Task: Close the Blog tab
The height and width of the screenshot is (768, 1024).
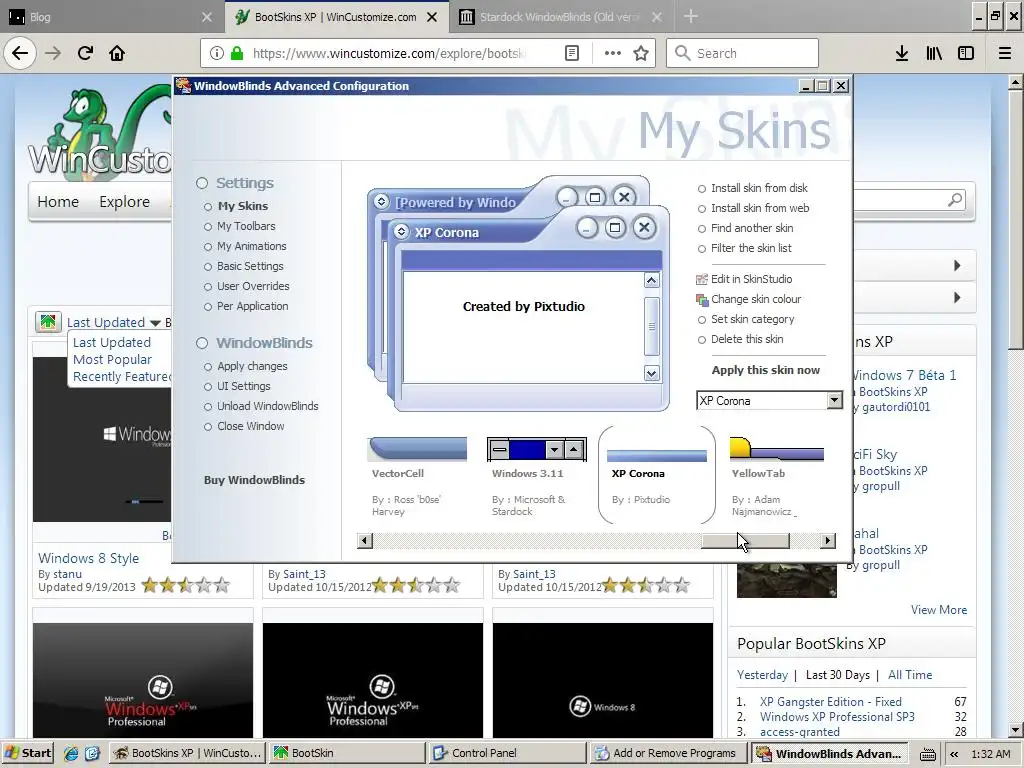Action: [206, 17]
